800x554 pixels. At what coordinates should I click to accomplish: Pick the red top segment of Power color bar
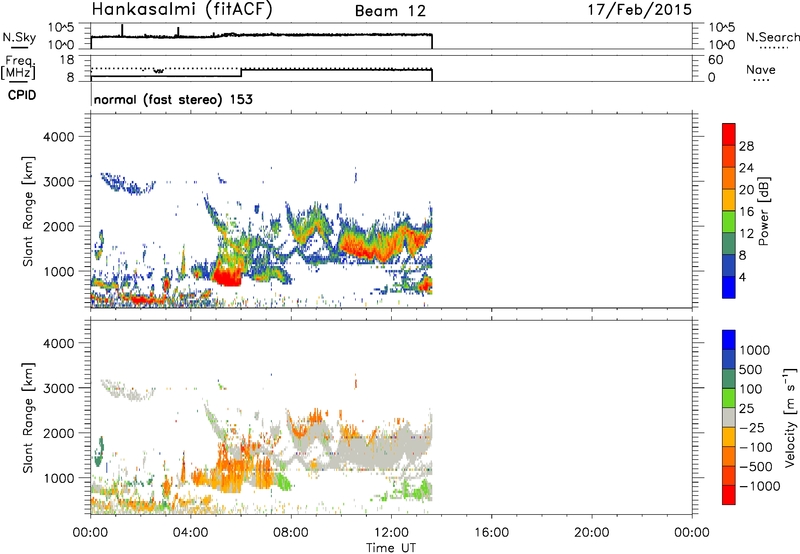729,134
